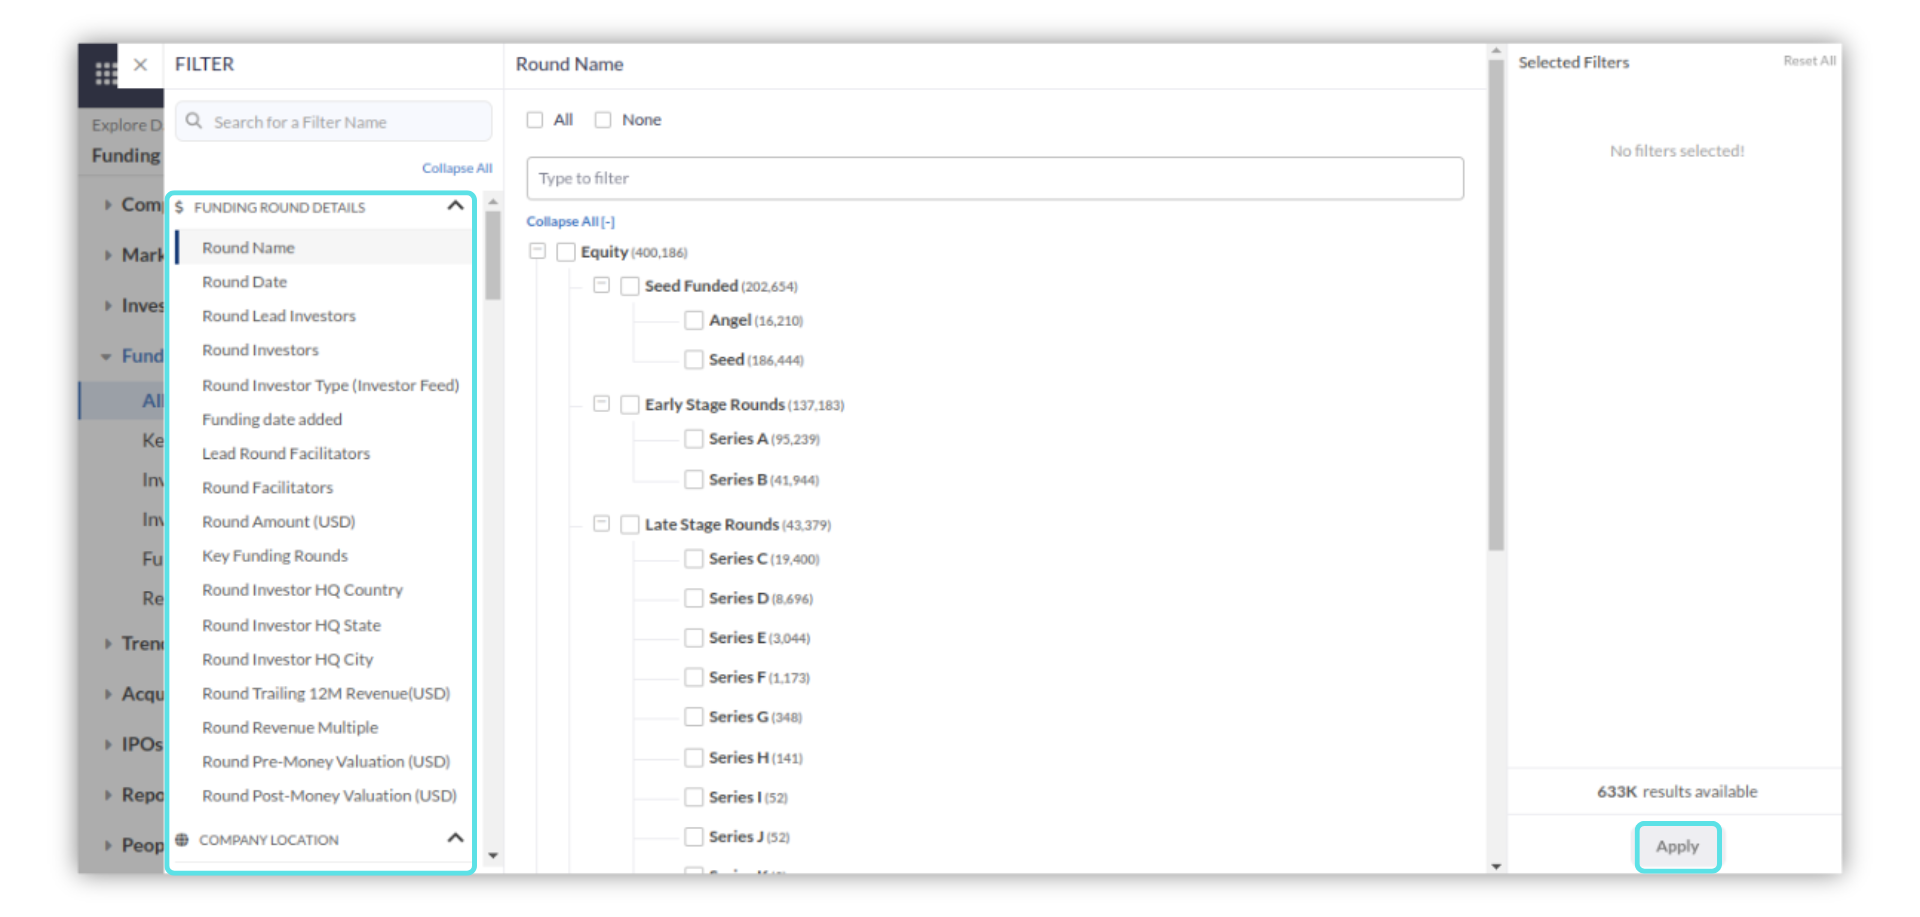Close the filter panel with X icon
Screen dimensions: 1920x917
(x=141, y=65)
